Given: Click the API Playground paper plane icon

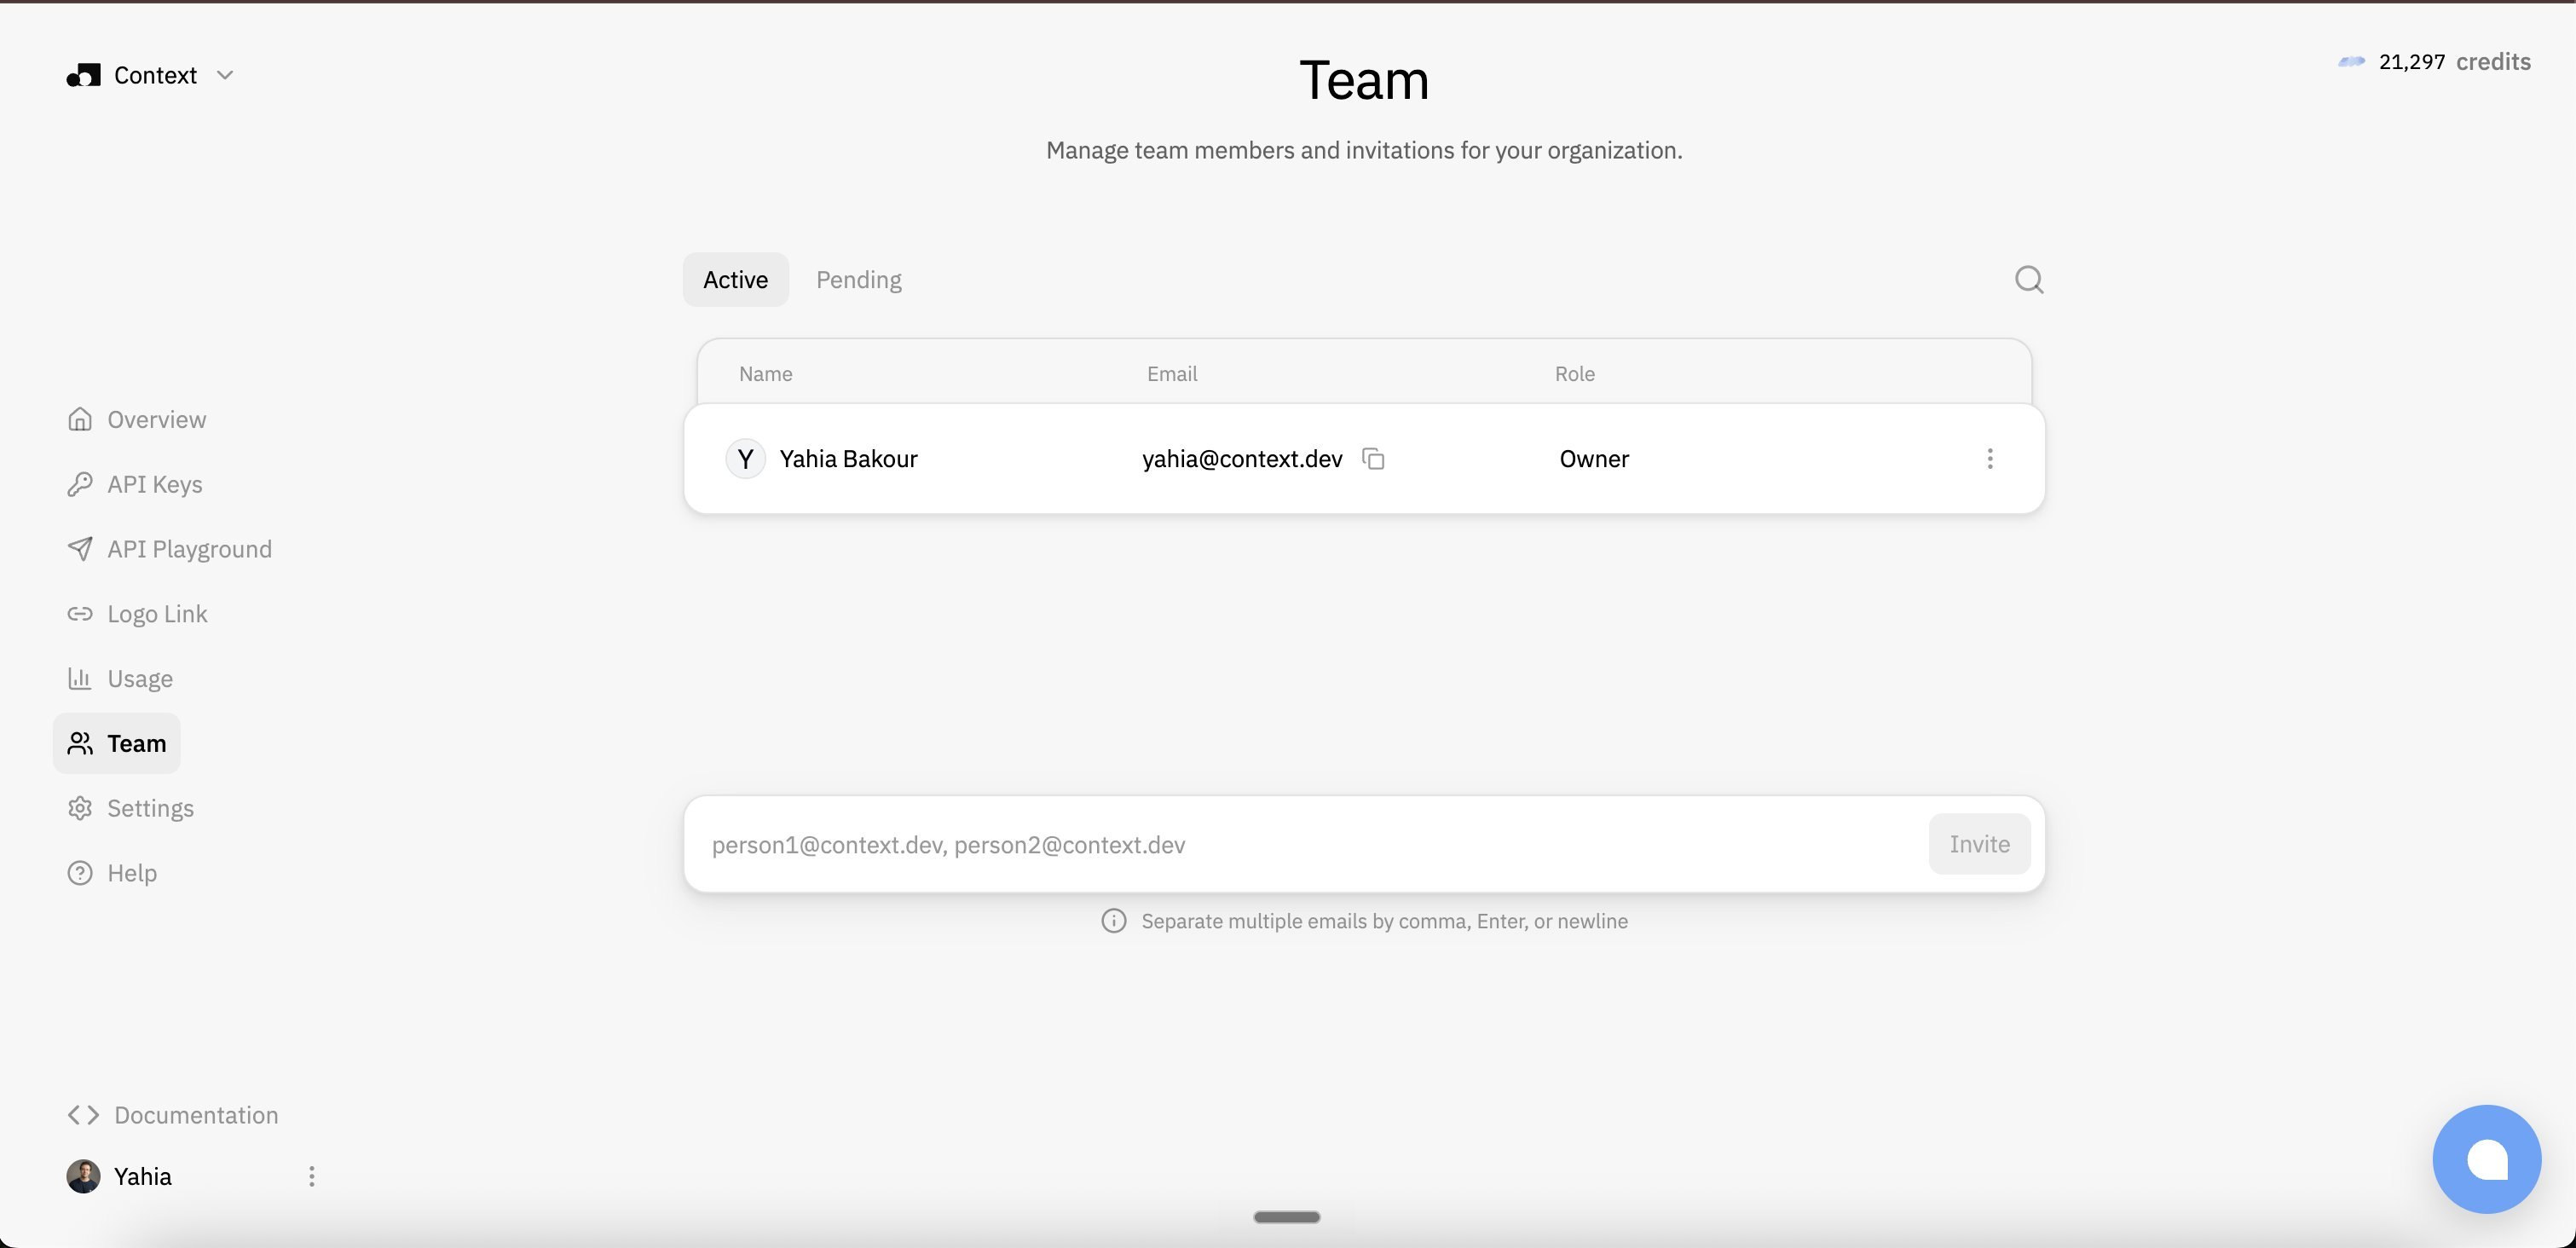Looking at the screenshot, I should tap(80, 549).
